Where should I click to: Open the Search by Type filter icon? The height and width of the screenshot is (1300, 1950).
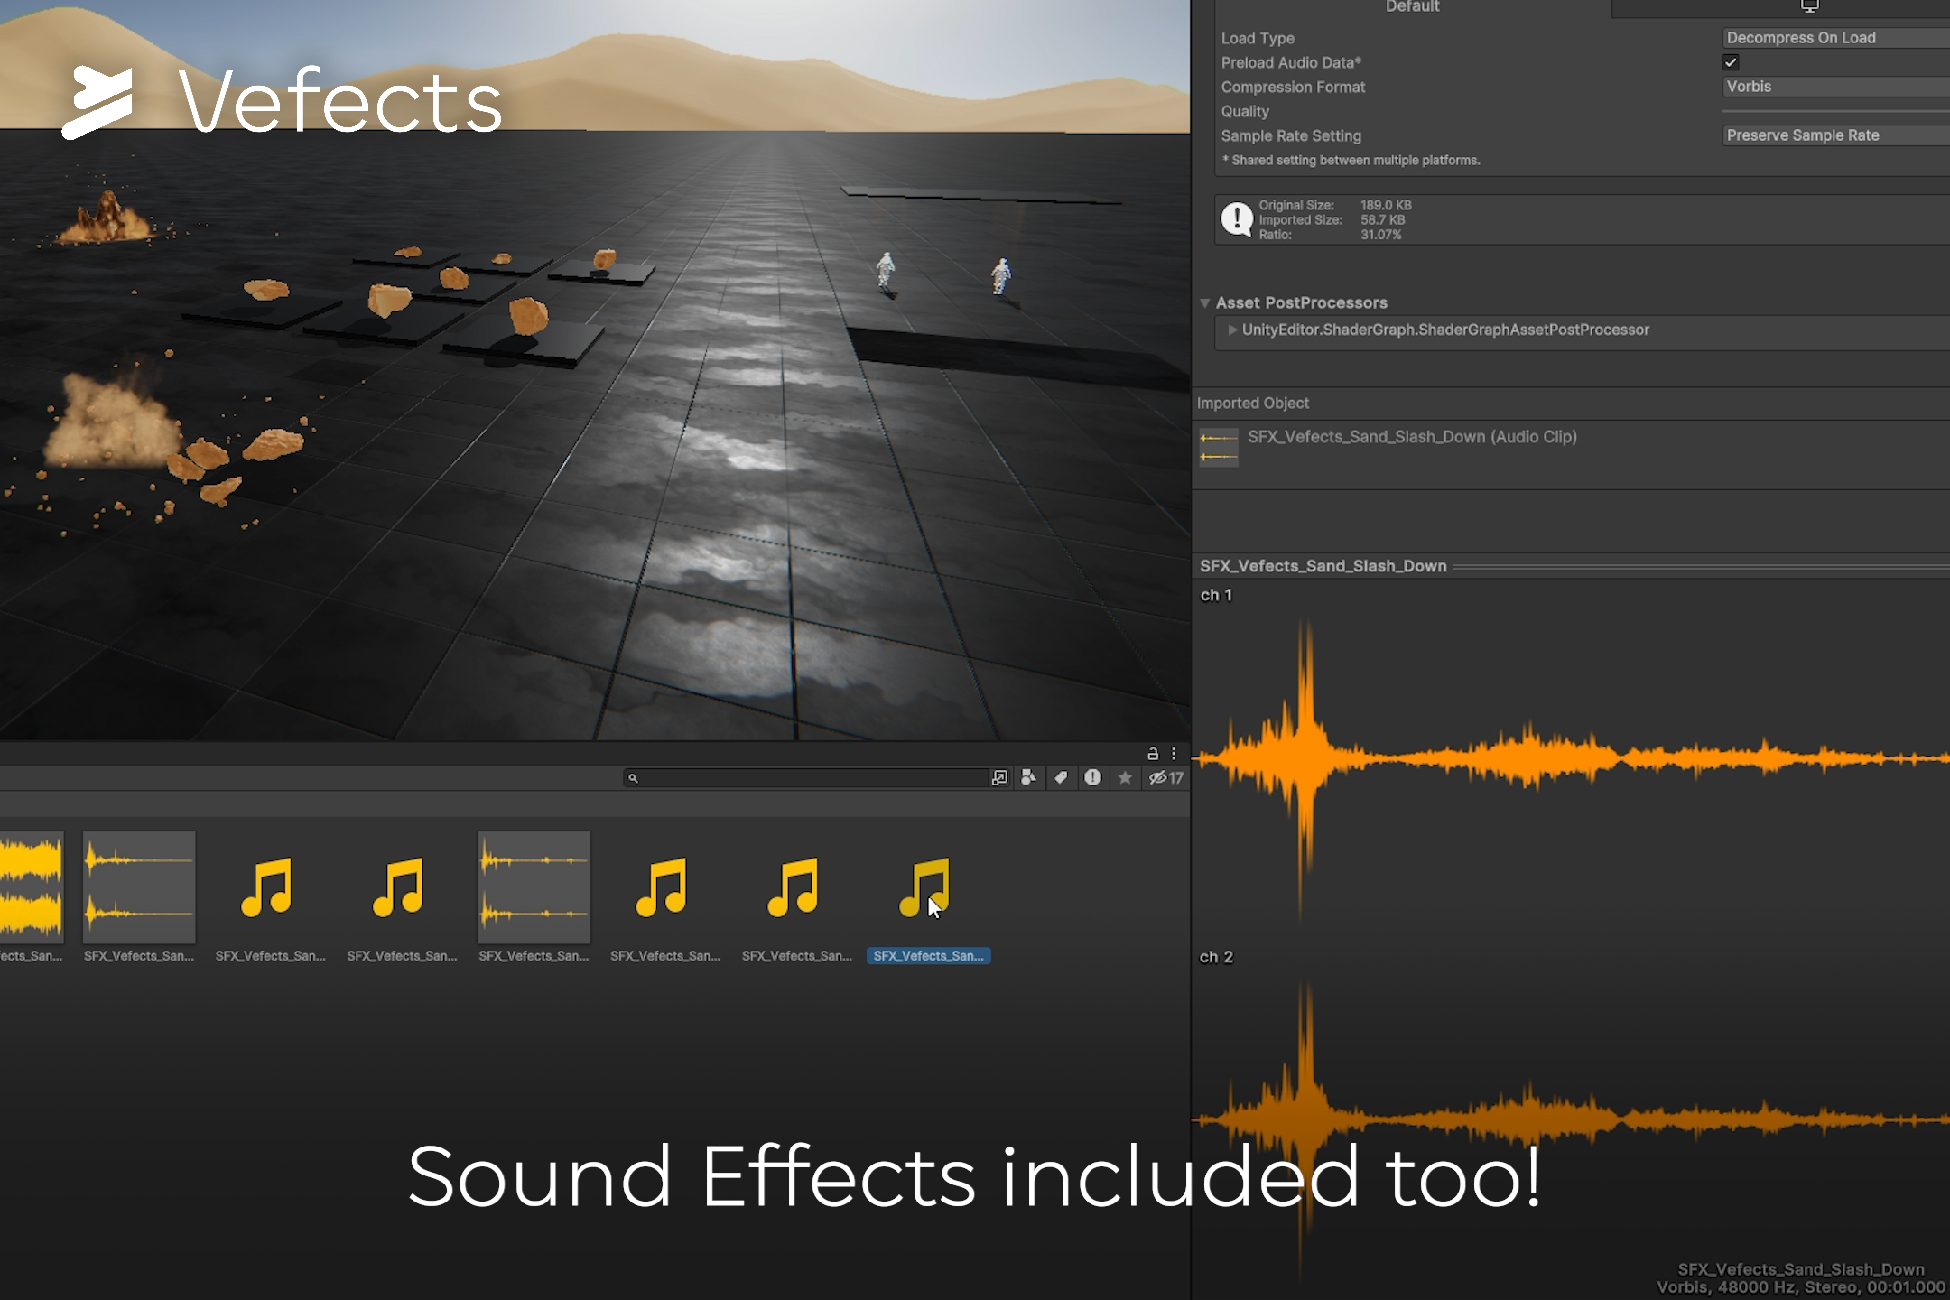point(1028,778)
